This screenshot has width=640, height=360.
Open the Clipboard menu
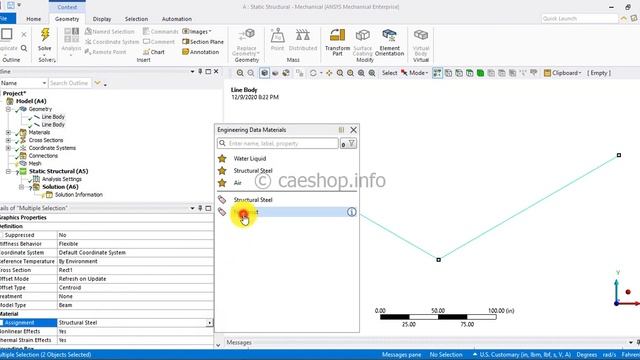point(562,73)
